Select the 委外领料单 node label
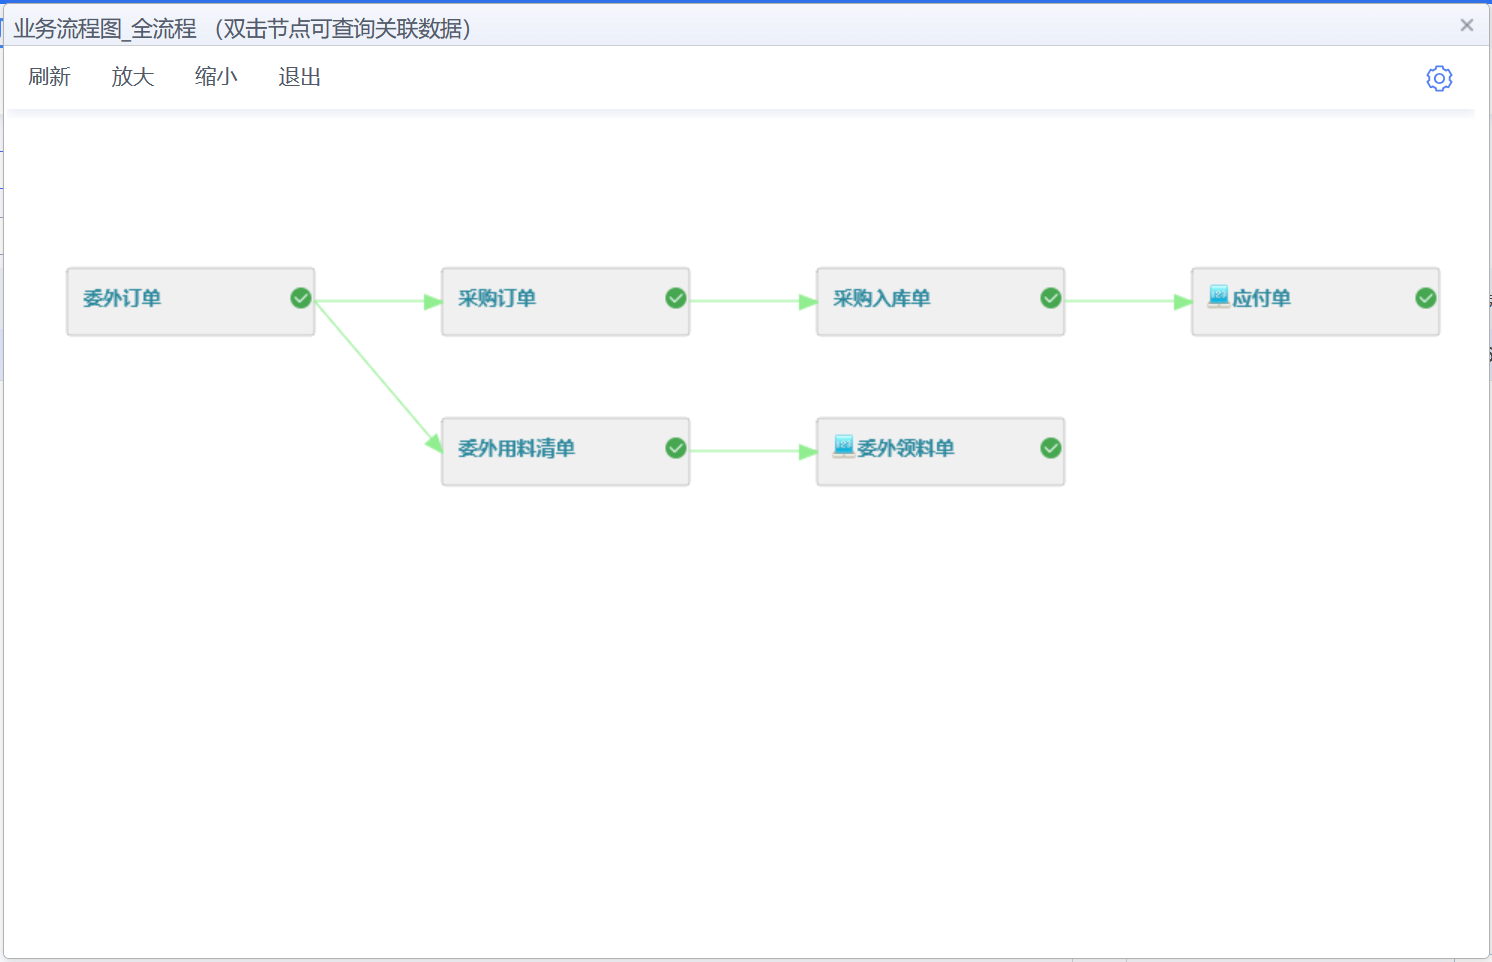The image size is (1492, 962). pos(906,448)
